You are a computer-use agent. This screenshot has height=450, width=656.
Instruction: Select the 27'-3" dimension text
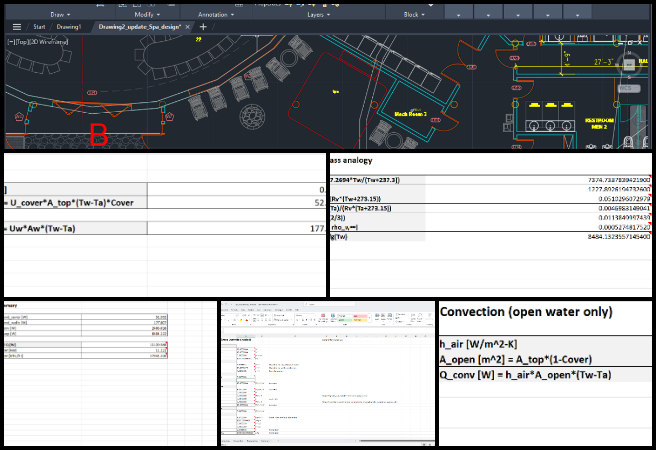point(604,62)
